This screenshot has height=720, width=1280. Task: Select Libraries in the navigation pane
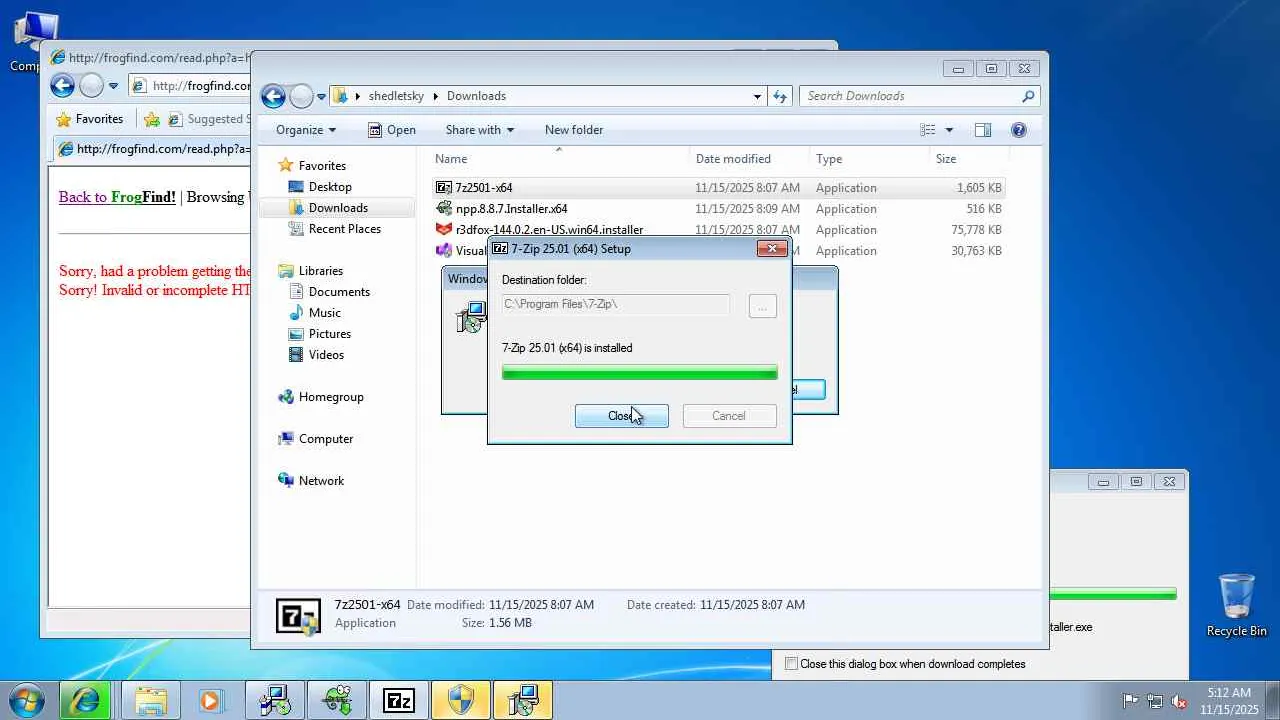311,271
